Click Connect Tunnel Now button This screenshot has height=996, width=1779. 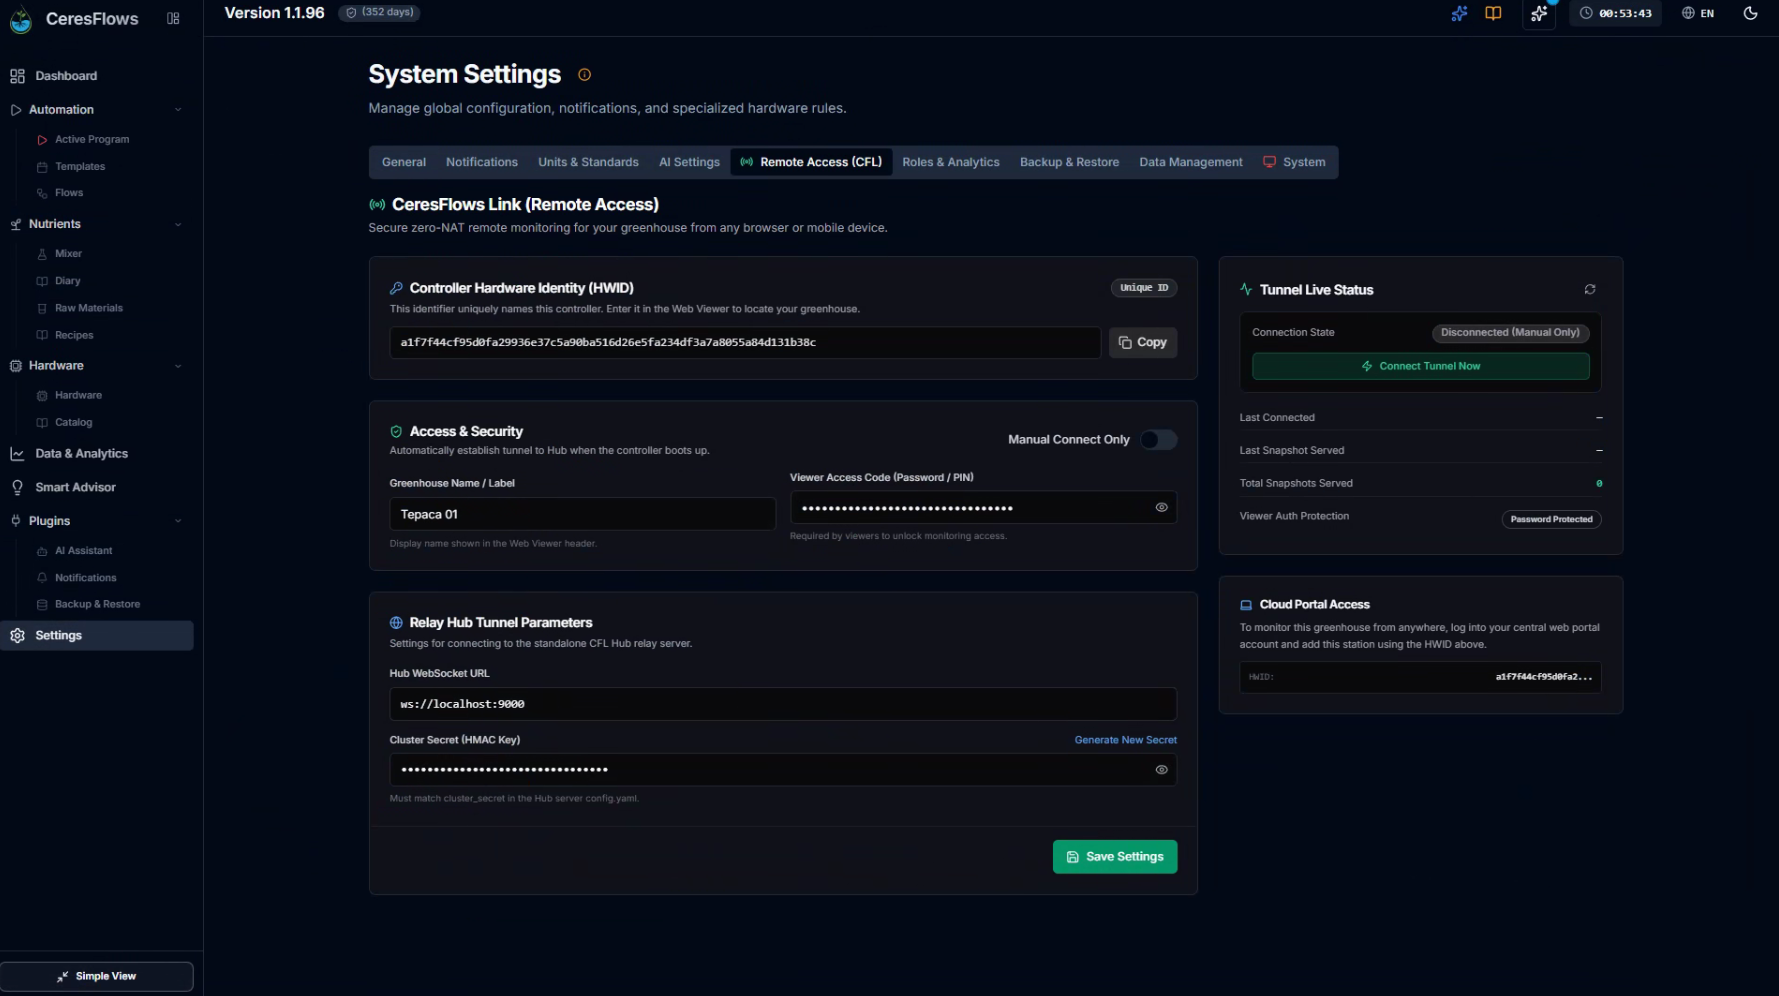click(1420, 366)
